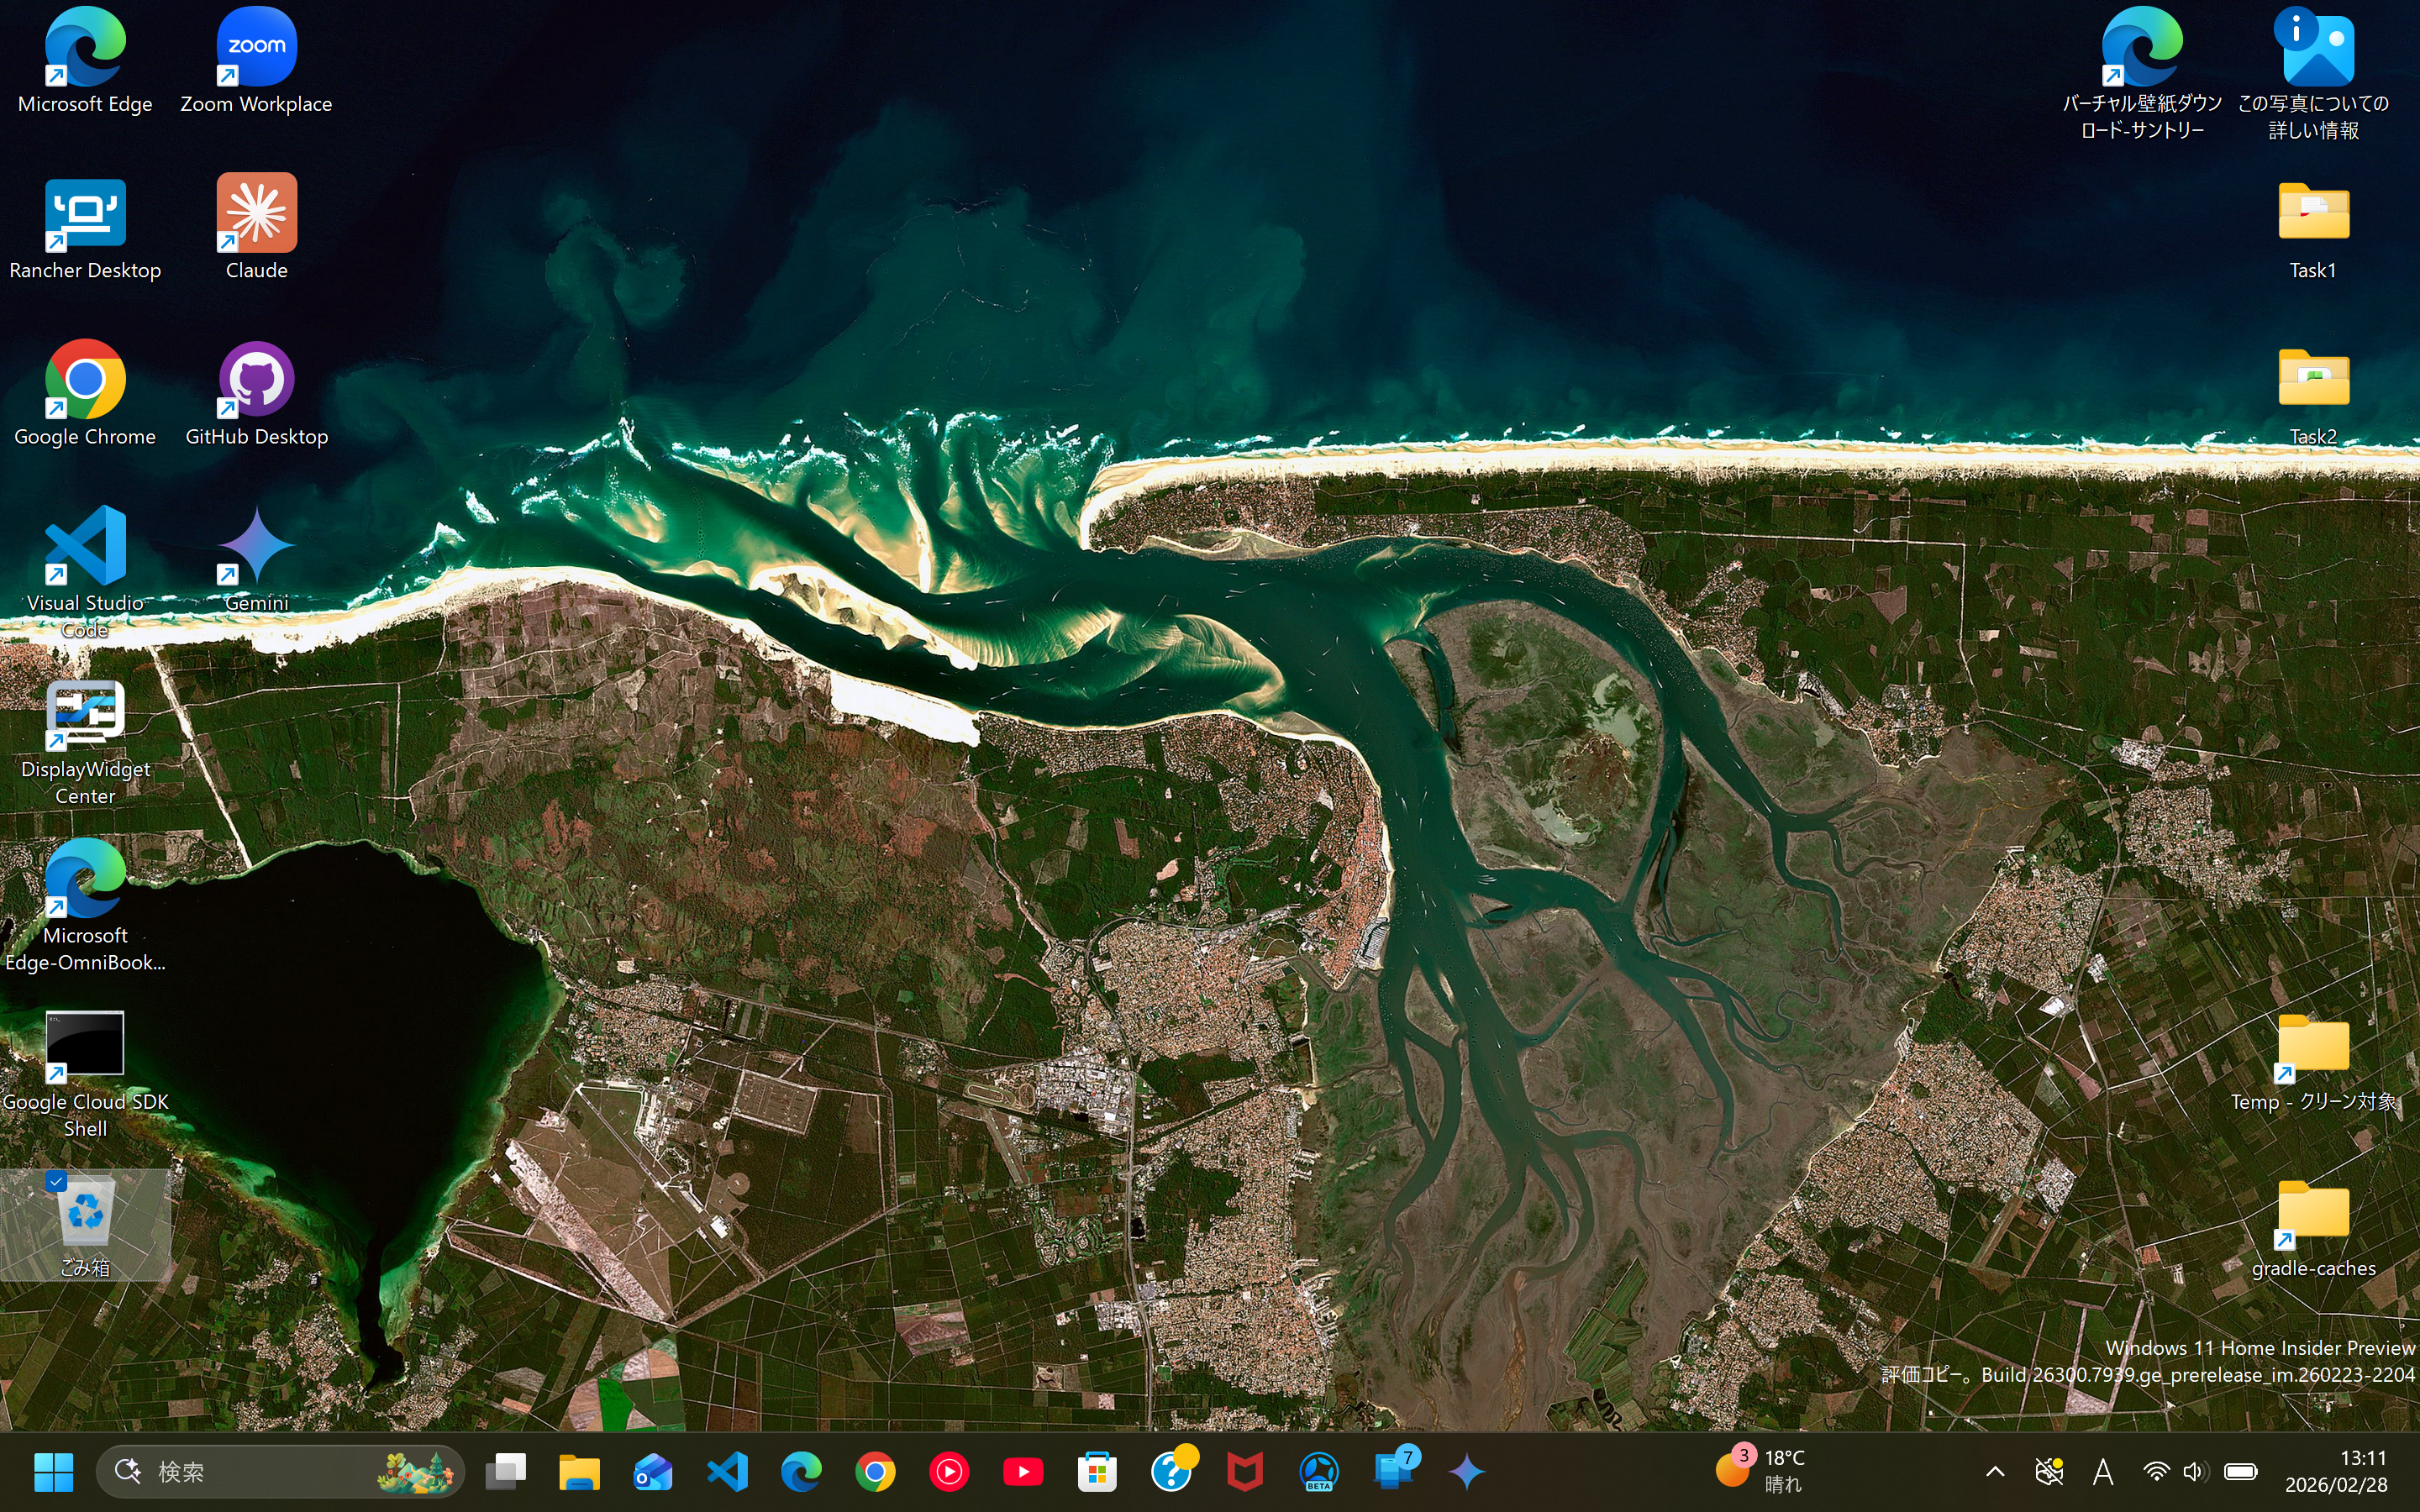Open the Windows Start menu
This screenshot has width=2420, height=1512.
coord(53,1471)
